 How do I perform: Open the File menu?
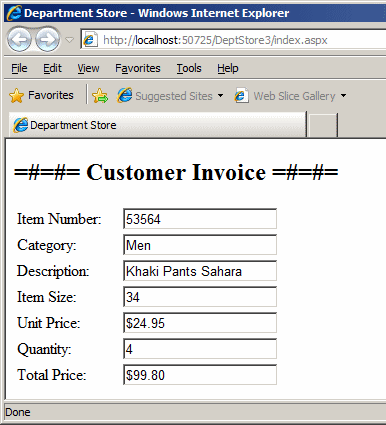[x=19, y=68]
